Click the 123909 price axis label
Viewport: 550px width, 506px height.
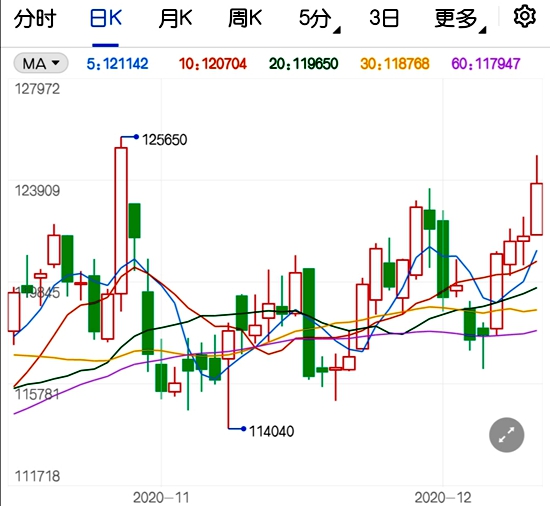pos(37,191)
